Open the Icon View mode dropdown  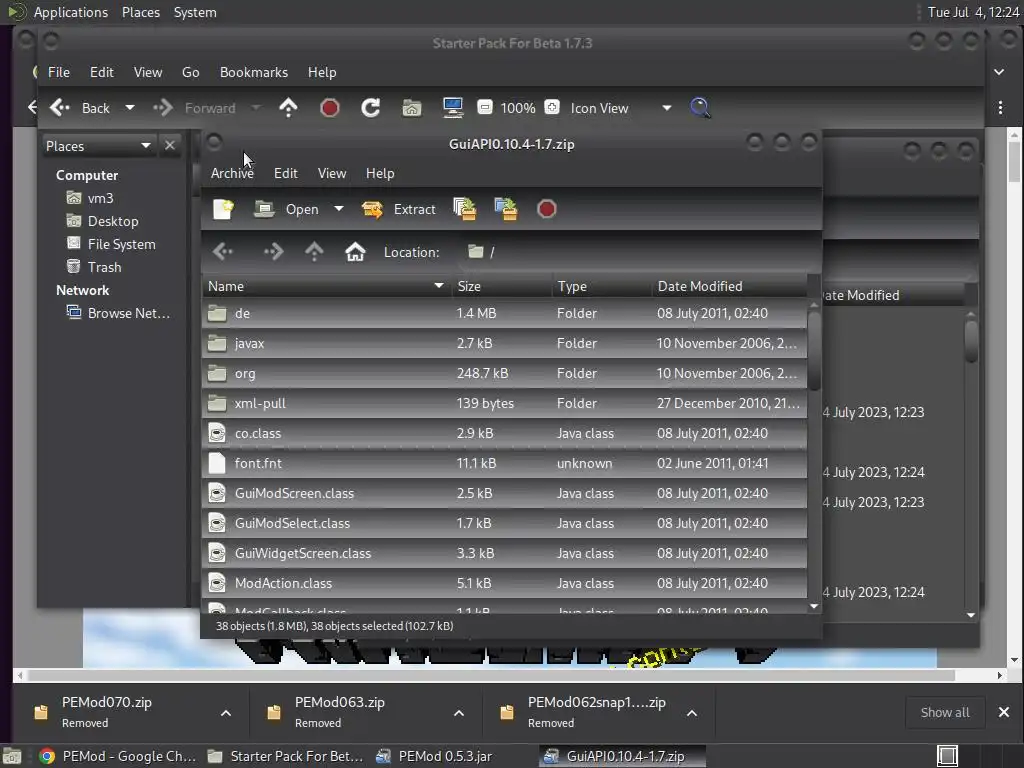[620, 108]
